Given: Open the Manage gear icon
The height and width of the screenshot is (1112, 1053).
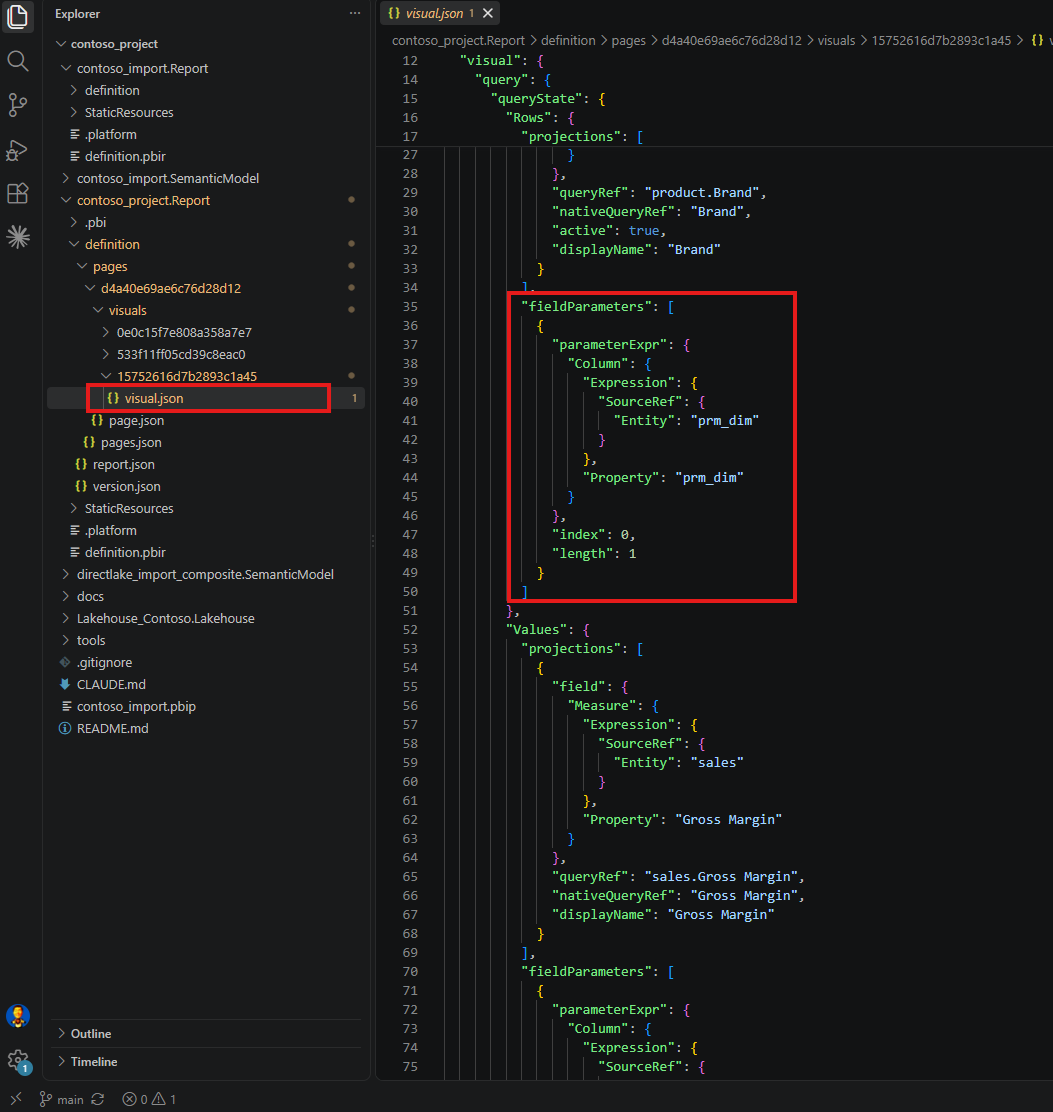Looking at the screenshot, I should click(18, 1061).
